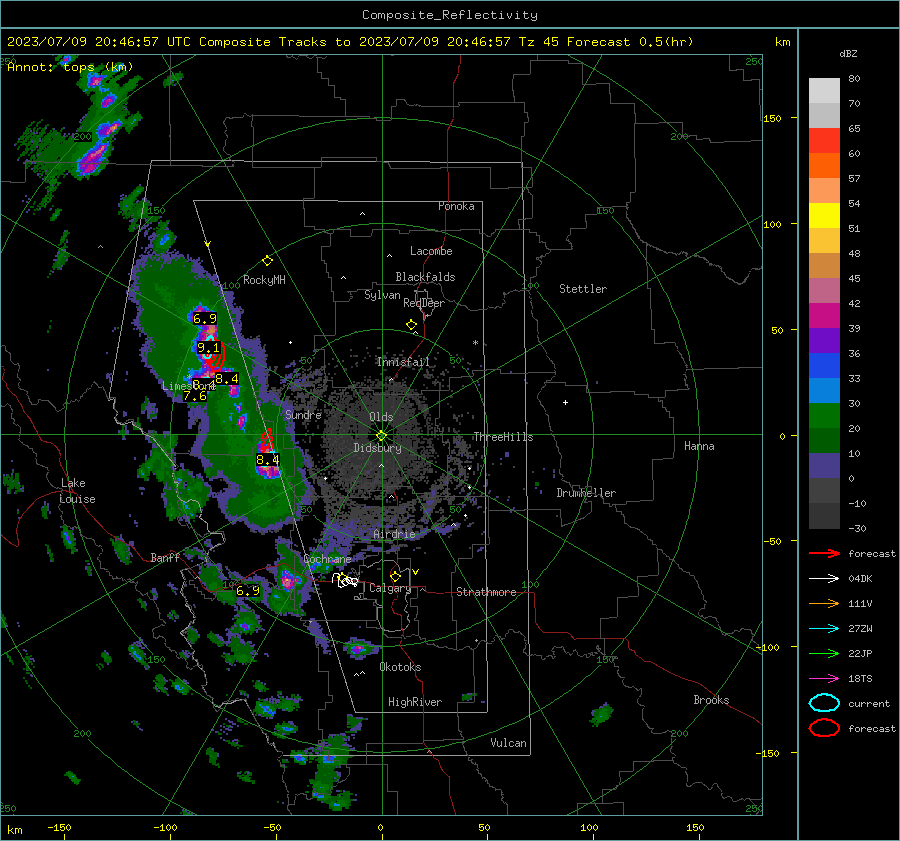Click the magenta swatch between 42 and 39 dBZ
The width and height of the screenshot is (900, 841).
[824, 316]
